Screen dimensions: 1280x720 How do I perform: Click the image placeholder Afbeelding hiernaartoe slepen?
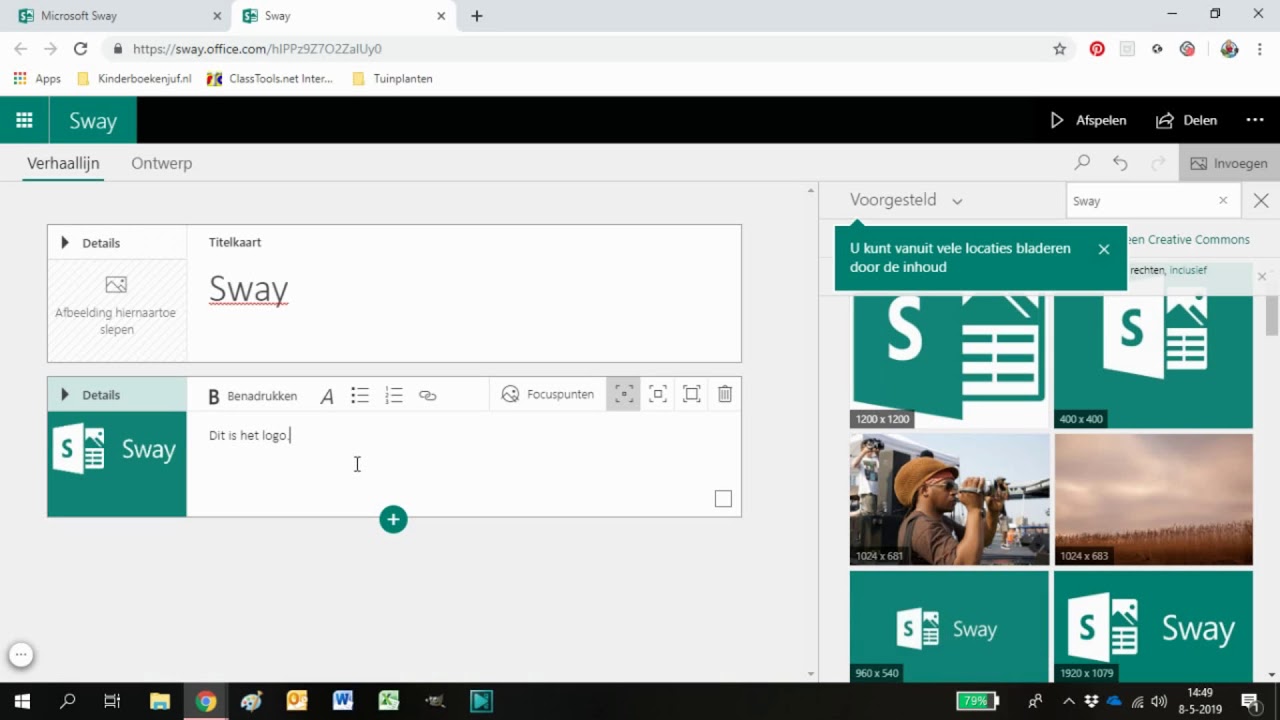(x=116, y=310)
